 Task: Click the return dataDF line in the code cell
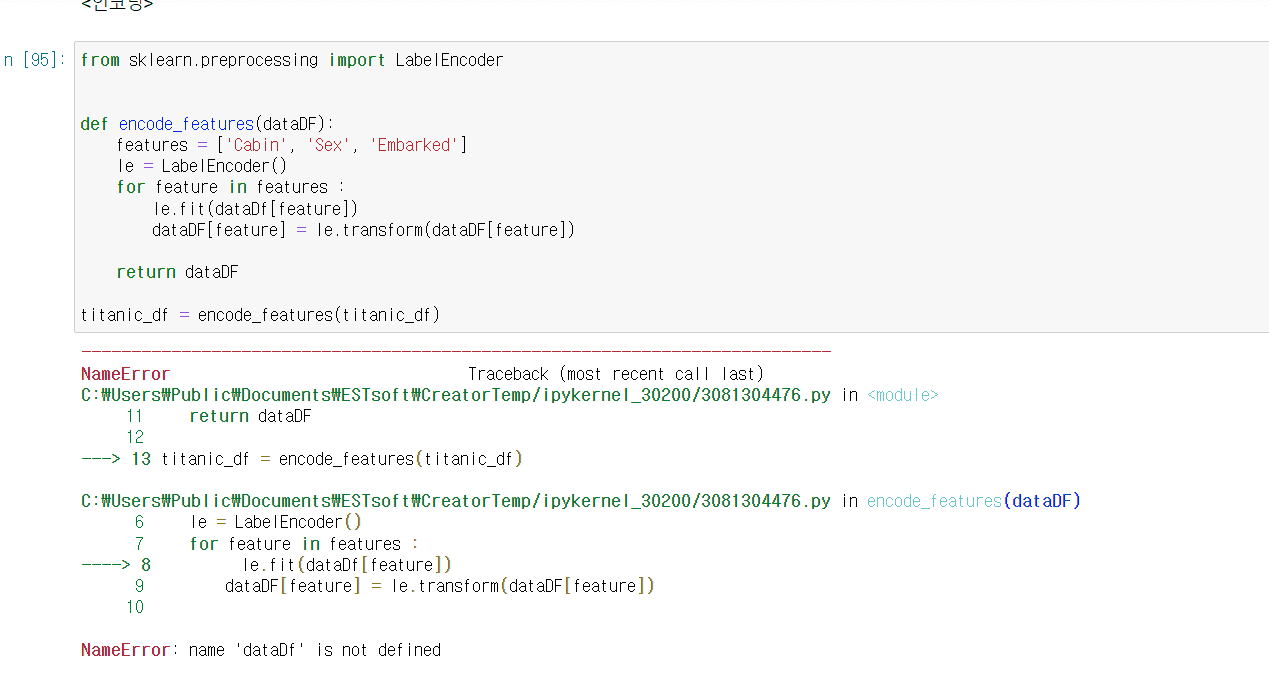[177, 272]
